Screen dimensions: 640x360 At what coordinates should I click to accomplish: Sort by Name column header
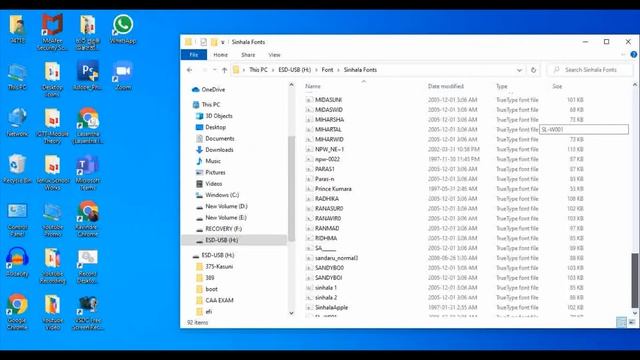[x=313, y=86]
